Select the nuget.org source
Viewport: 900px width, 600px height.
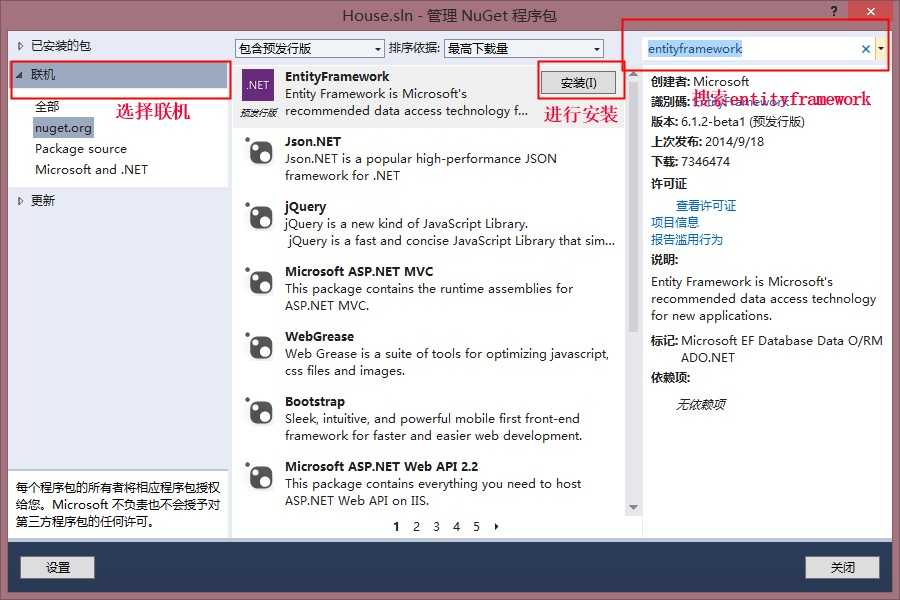(x=63, y=128)
